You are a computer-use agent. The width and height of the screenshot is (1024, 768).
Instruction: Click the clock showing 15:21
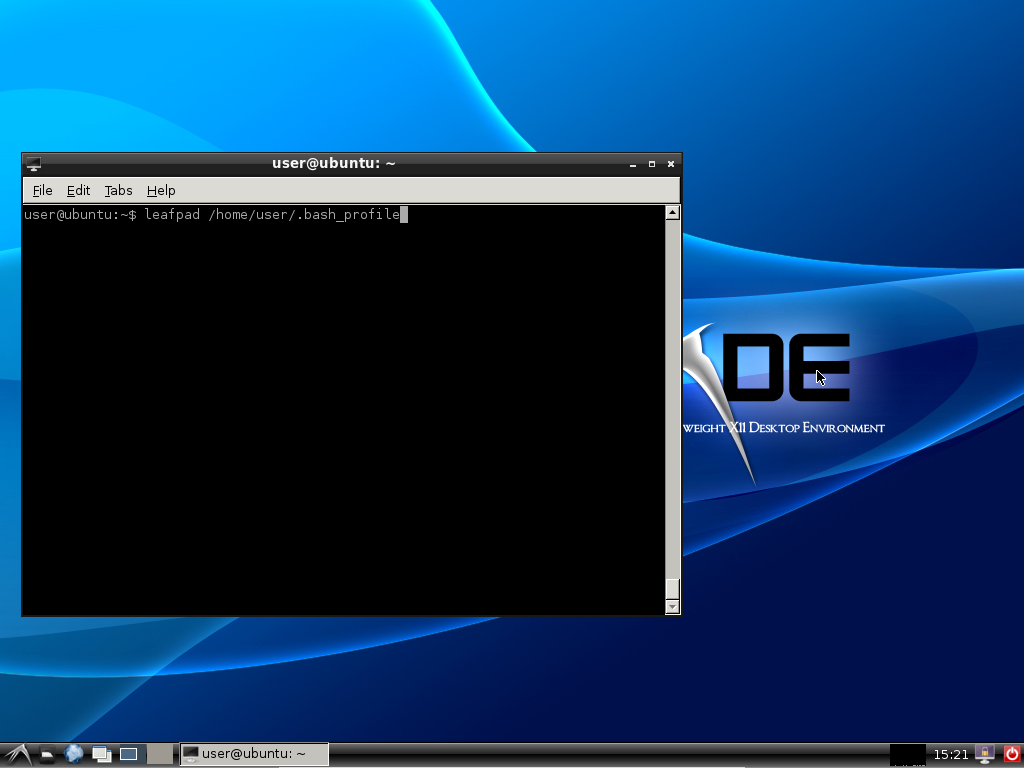(x=951, y=754)
